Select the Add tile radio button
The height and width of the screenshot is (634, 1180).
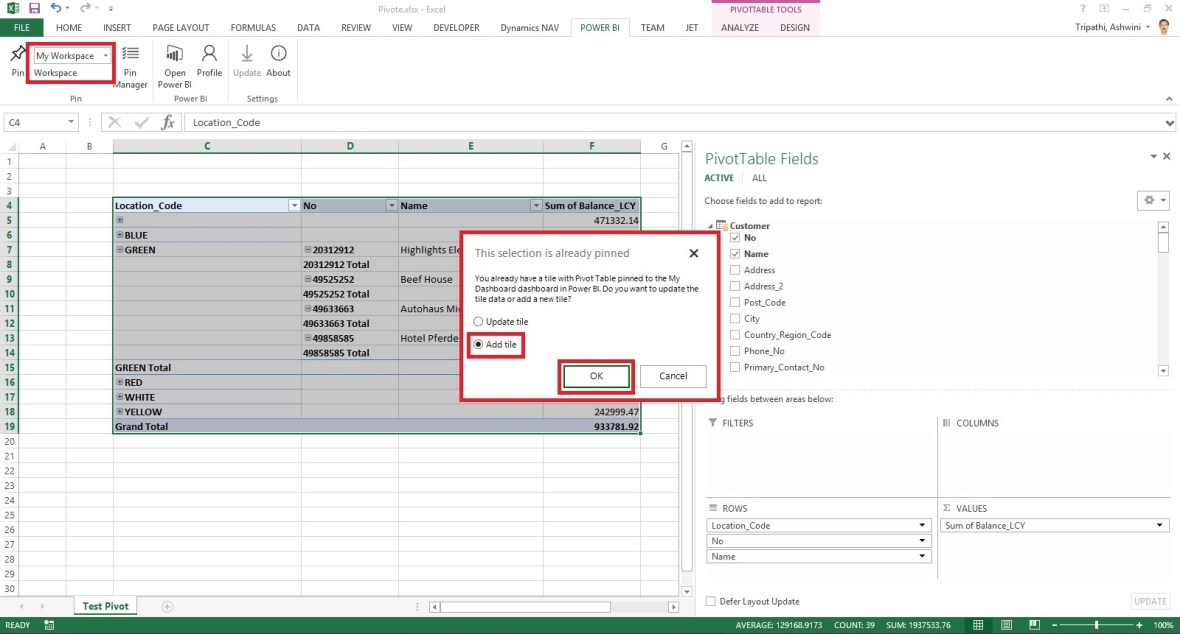point(479,344)
